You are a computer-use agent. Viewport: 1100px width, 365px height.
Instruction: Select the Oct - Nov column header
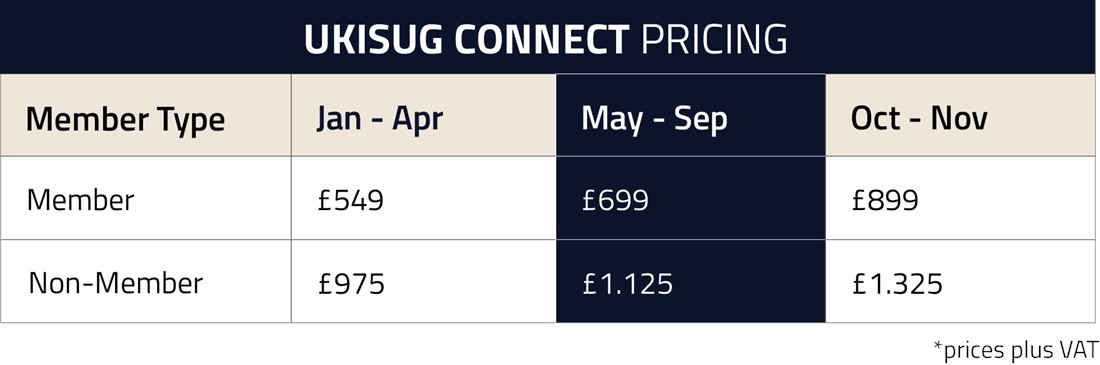[x=919, y=119]
